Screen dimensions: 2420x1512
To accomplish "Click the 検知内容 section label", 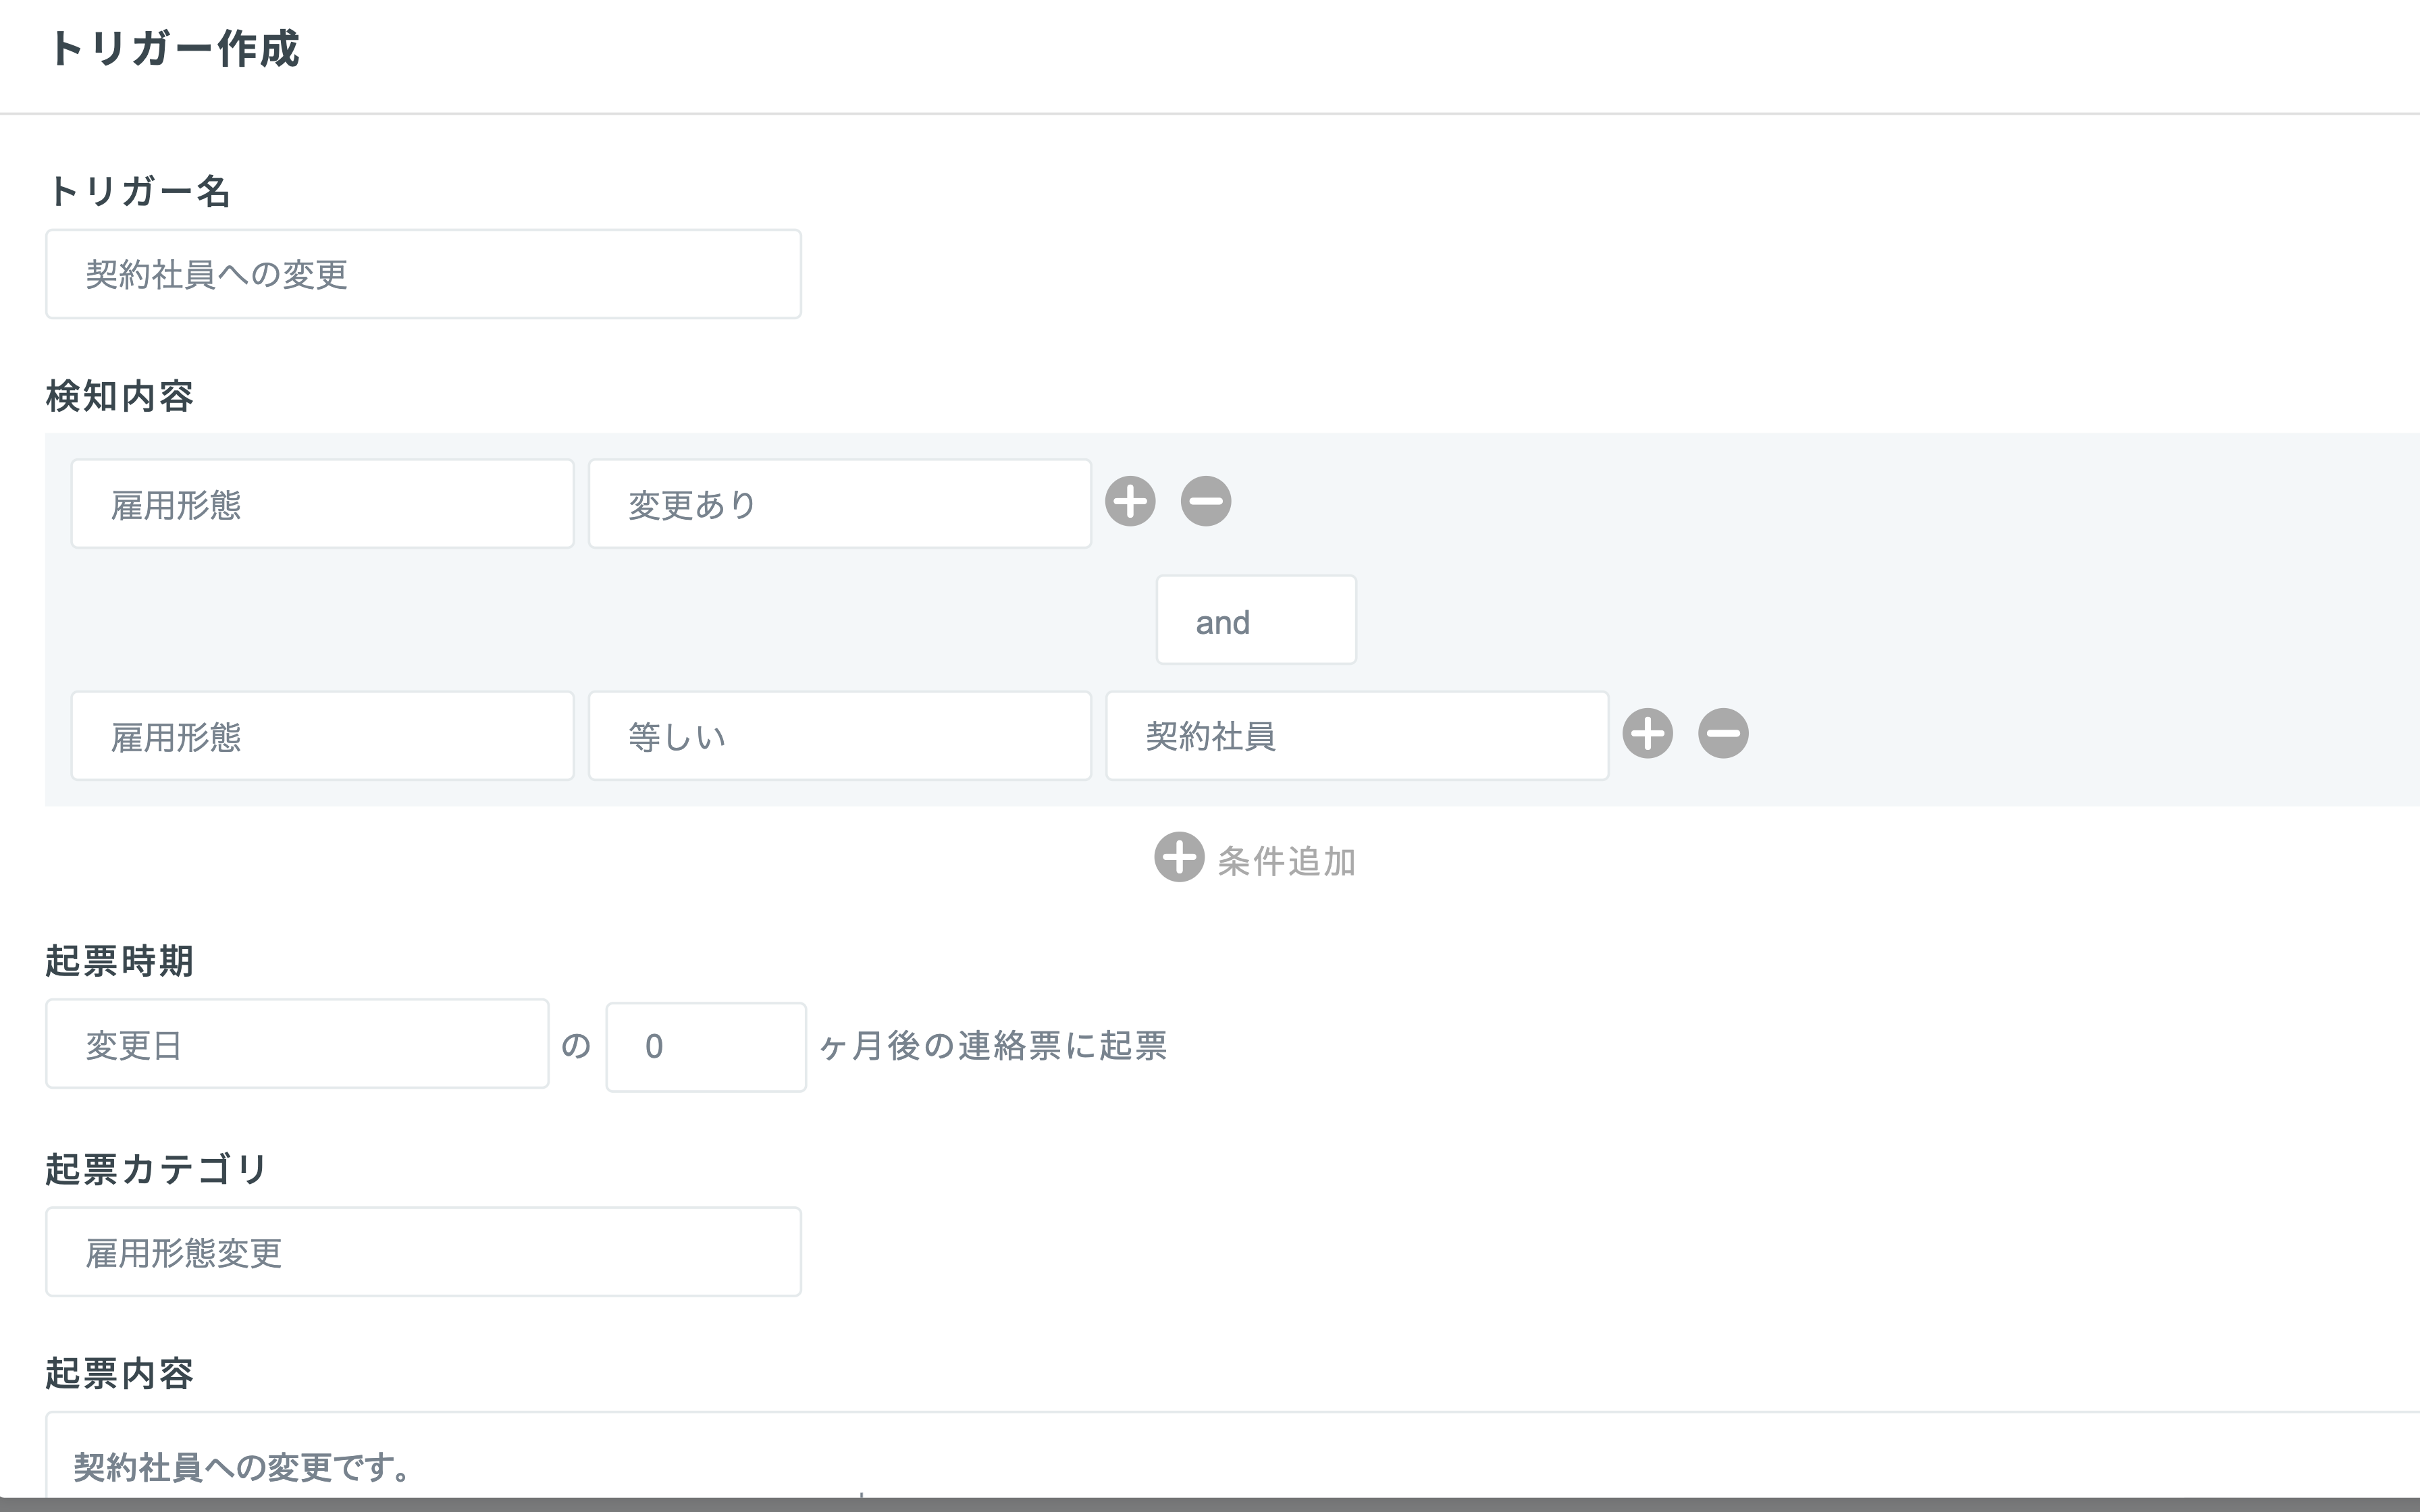I will click(120, 396).
